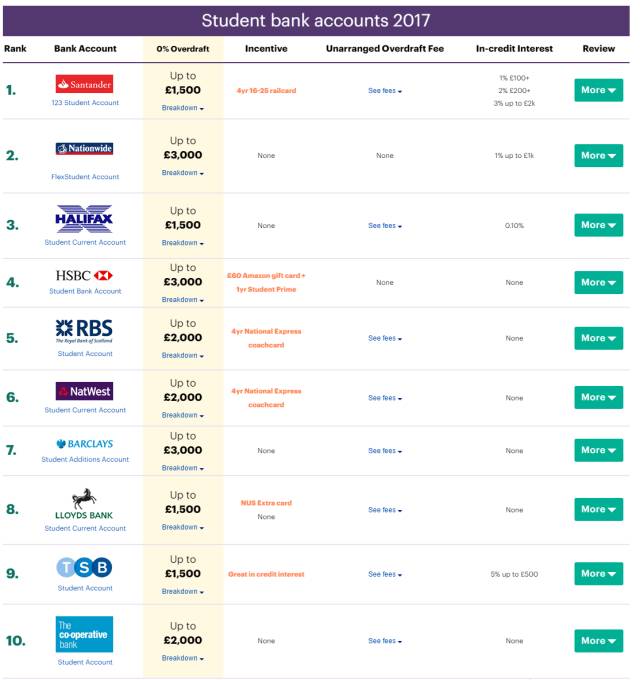The image size is (640, 680).
Task: Open the RBS logo
Action: point(84,332)
